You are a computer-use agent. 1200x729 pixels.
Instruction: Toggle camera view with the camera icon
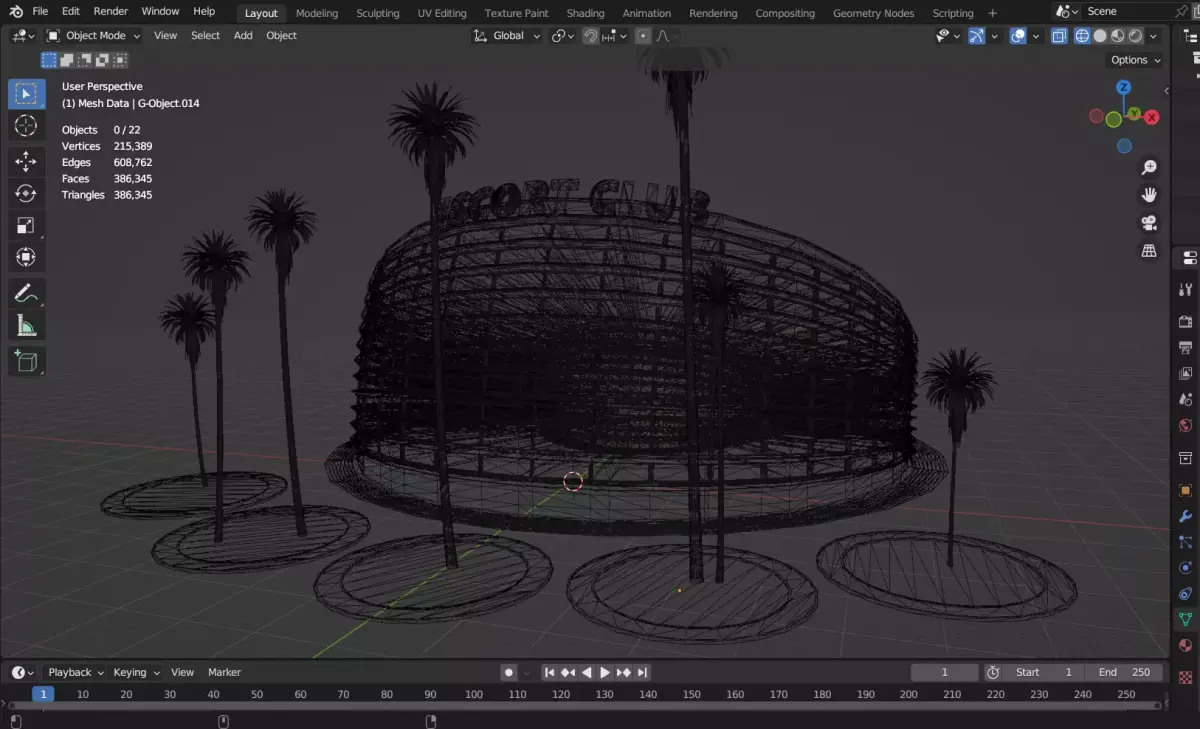[x=1149, y=223]
